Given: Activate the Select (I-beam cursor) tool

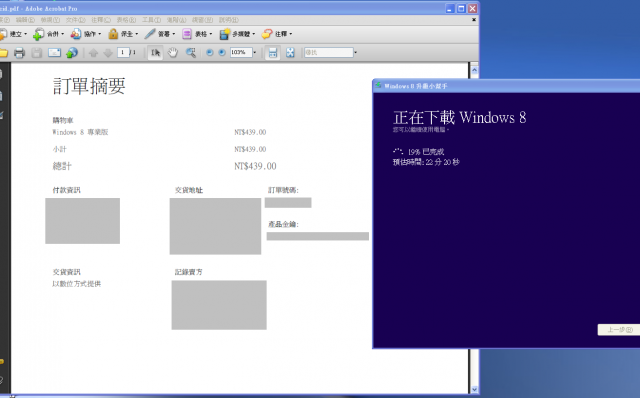Looking at the screenshot, I should point(155,53).
